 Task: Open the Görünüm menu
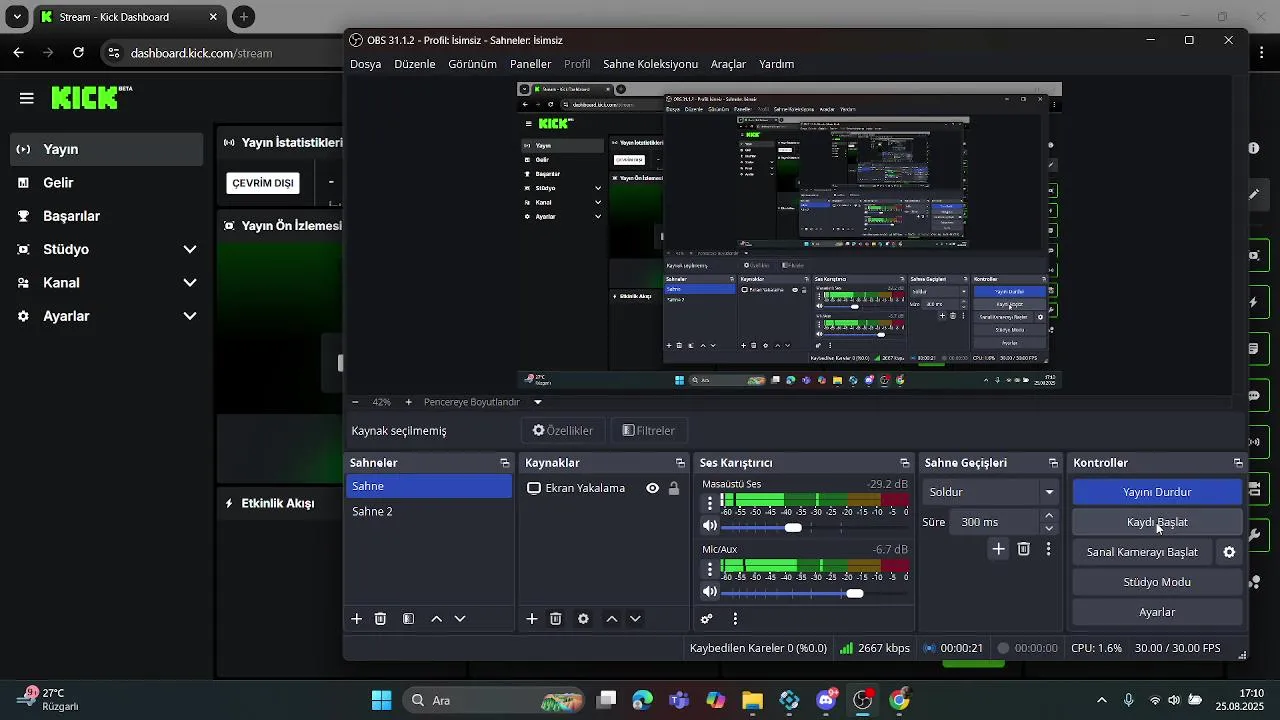click(473, 64)
